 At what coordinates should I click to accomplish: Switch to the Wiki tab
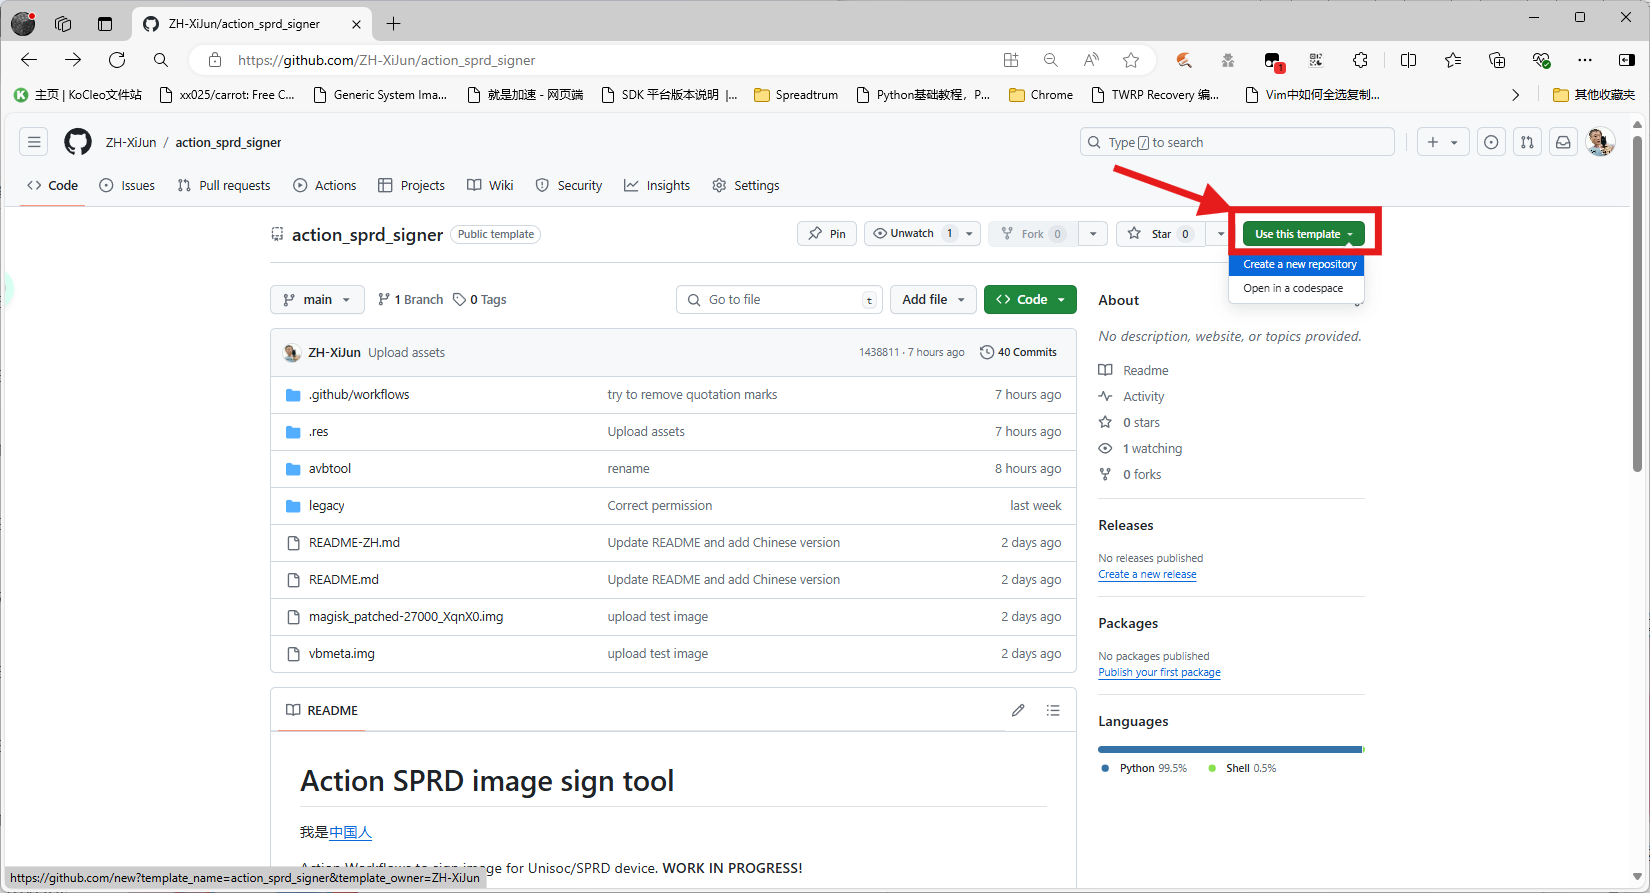point(490,186)
